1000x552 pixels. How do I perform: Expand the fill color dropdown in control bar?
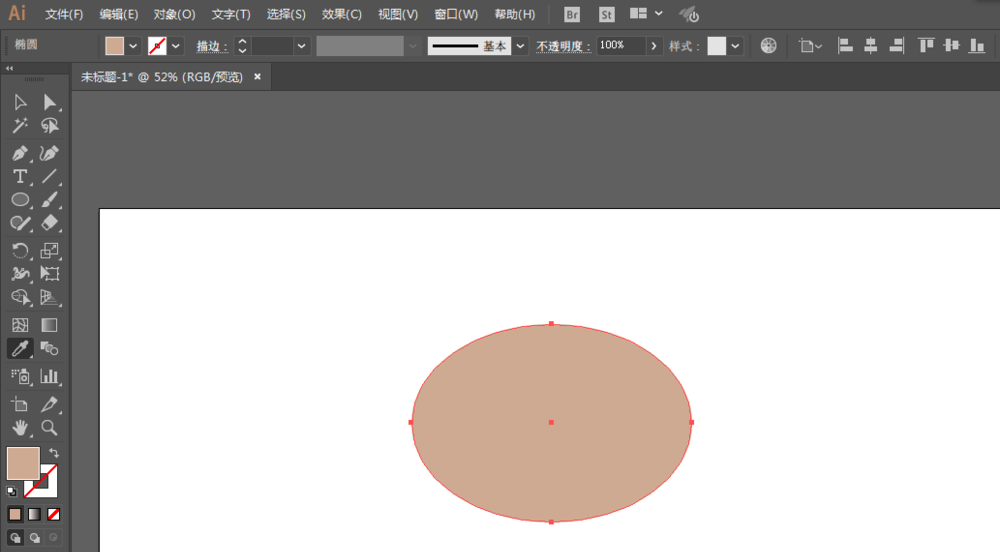(x=133, y=46)
